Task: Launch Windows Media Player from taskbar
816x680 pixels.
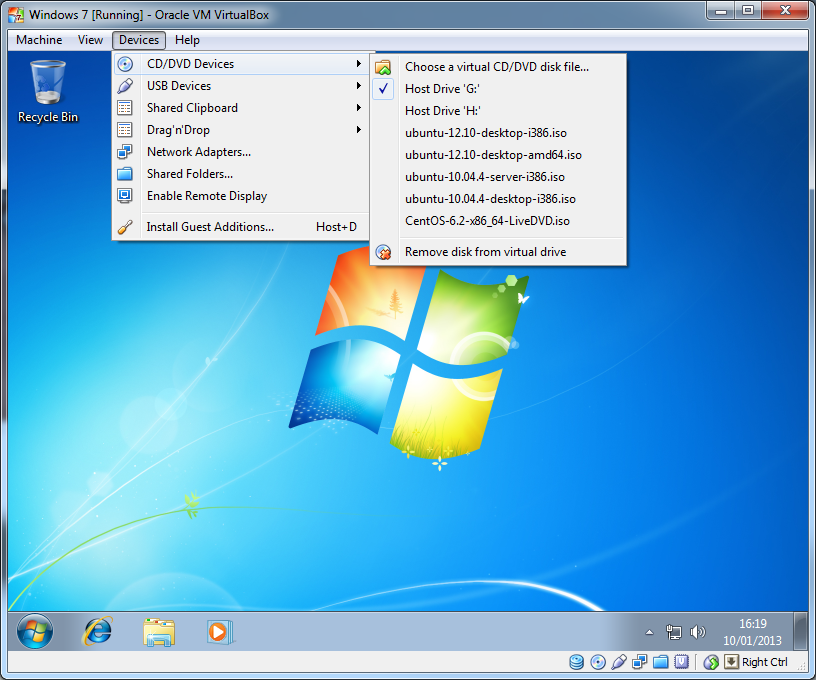Action: [218, 631]
